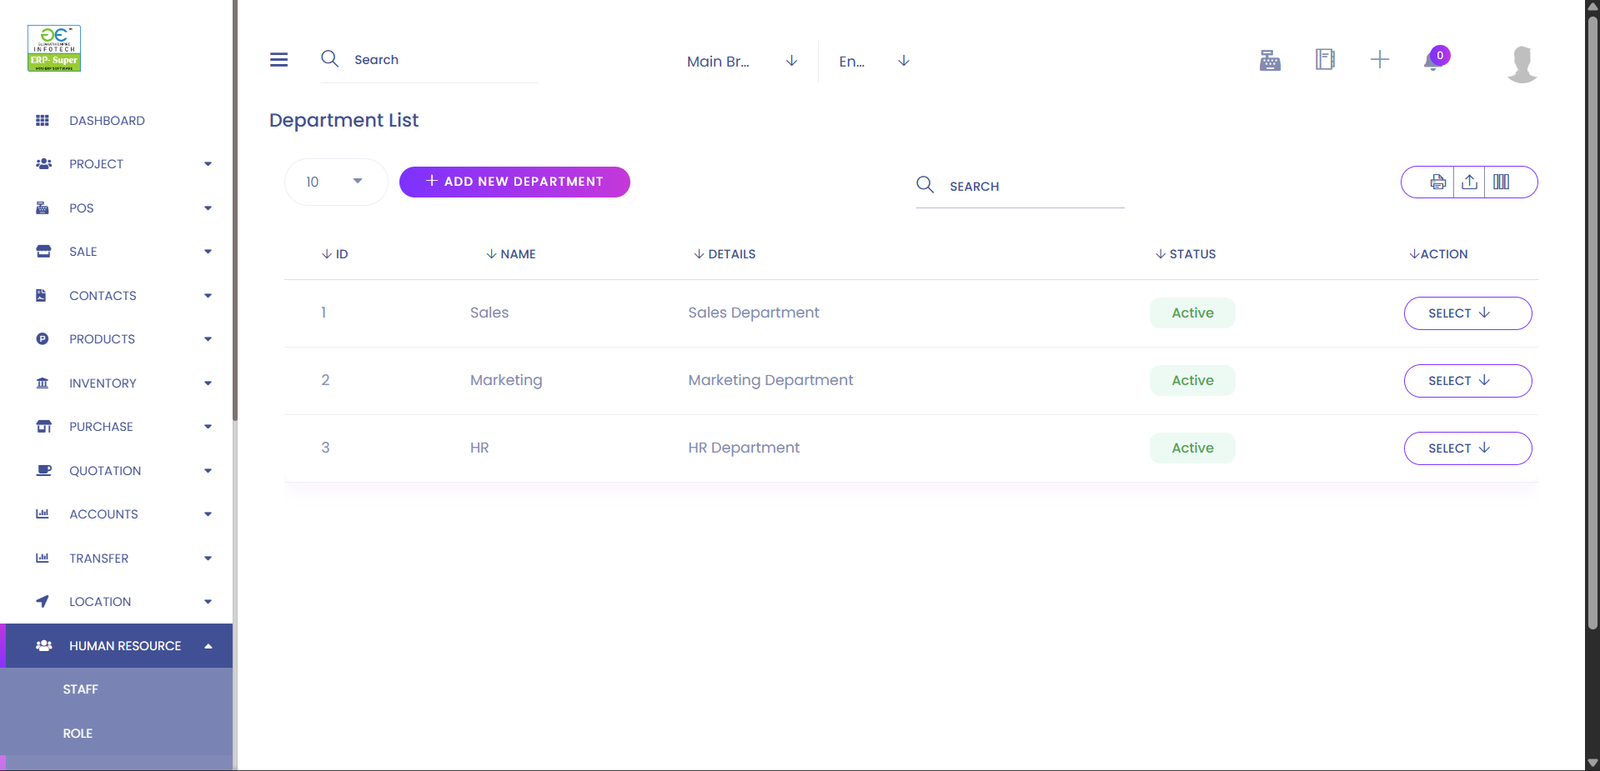Open the POS register icon in header
The height and width of the screenshot is (771, 1600).
[x=1270, y=60]
